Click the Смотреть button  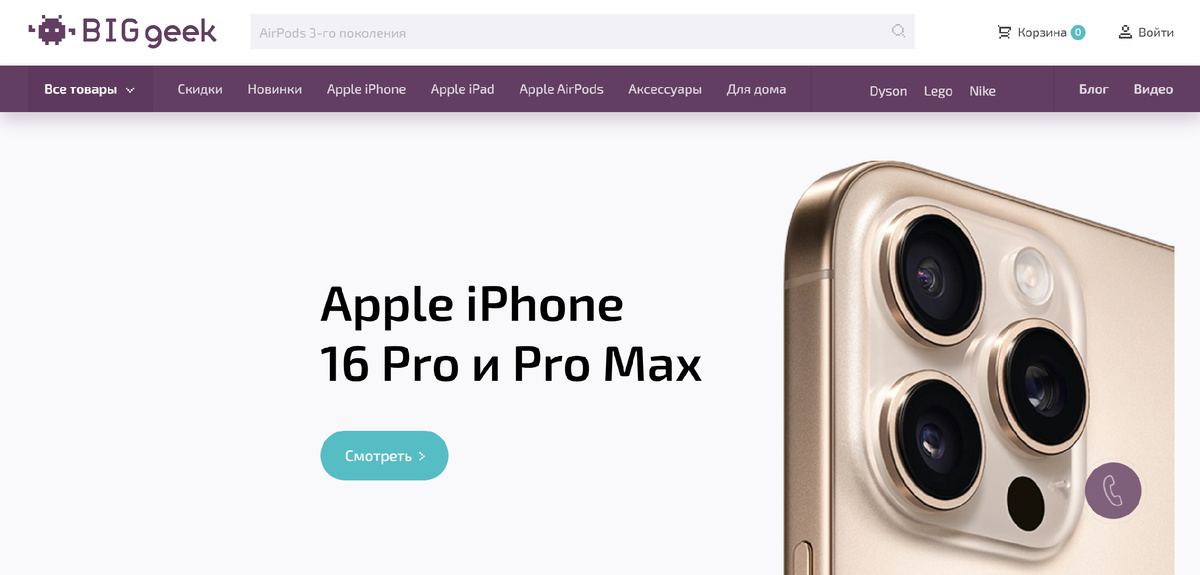384,455
